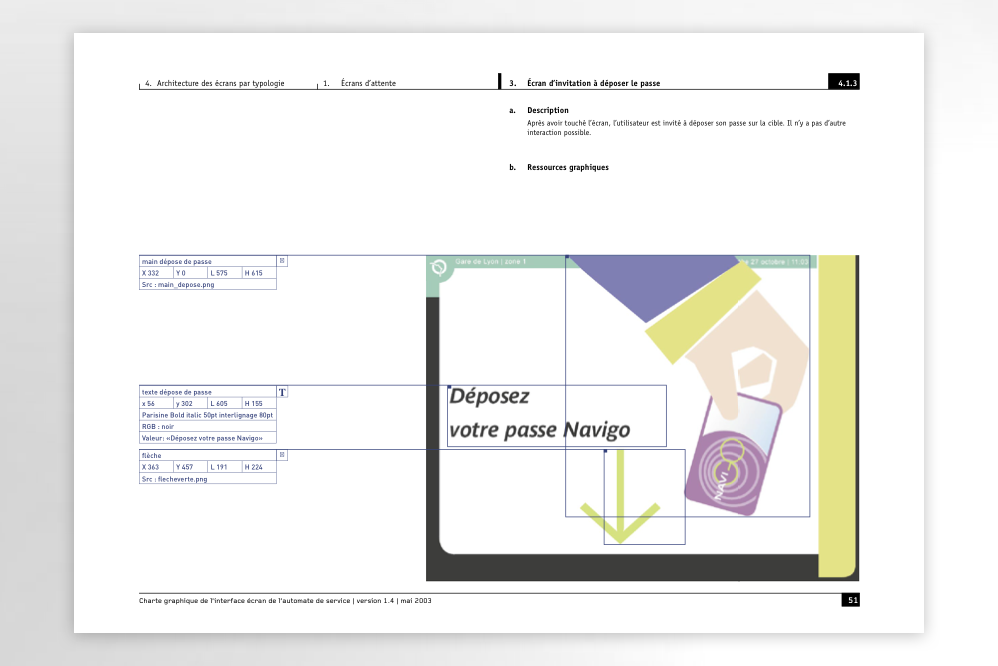Click the "X 332" cell
The height and width of the screenshot is (666, 998).
(157, 273)
